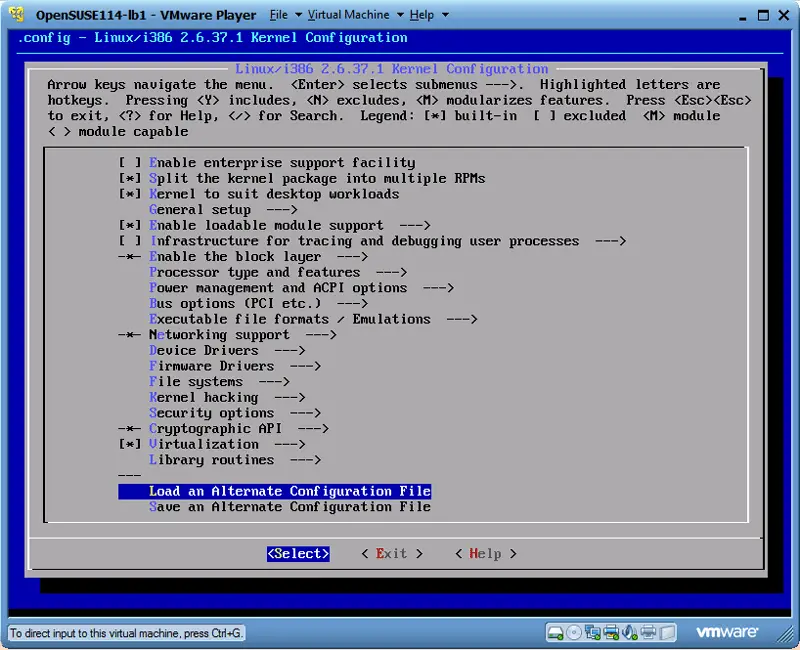The image size is (800, 650).
Task: Click the VMware Player app icon in title bar
Action: pyautogui.click(x=17, y=14)
